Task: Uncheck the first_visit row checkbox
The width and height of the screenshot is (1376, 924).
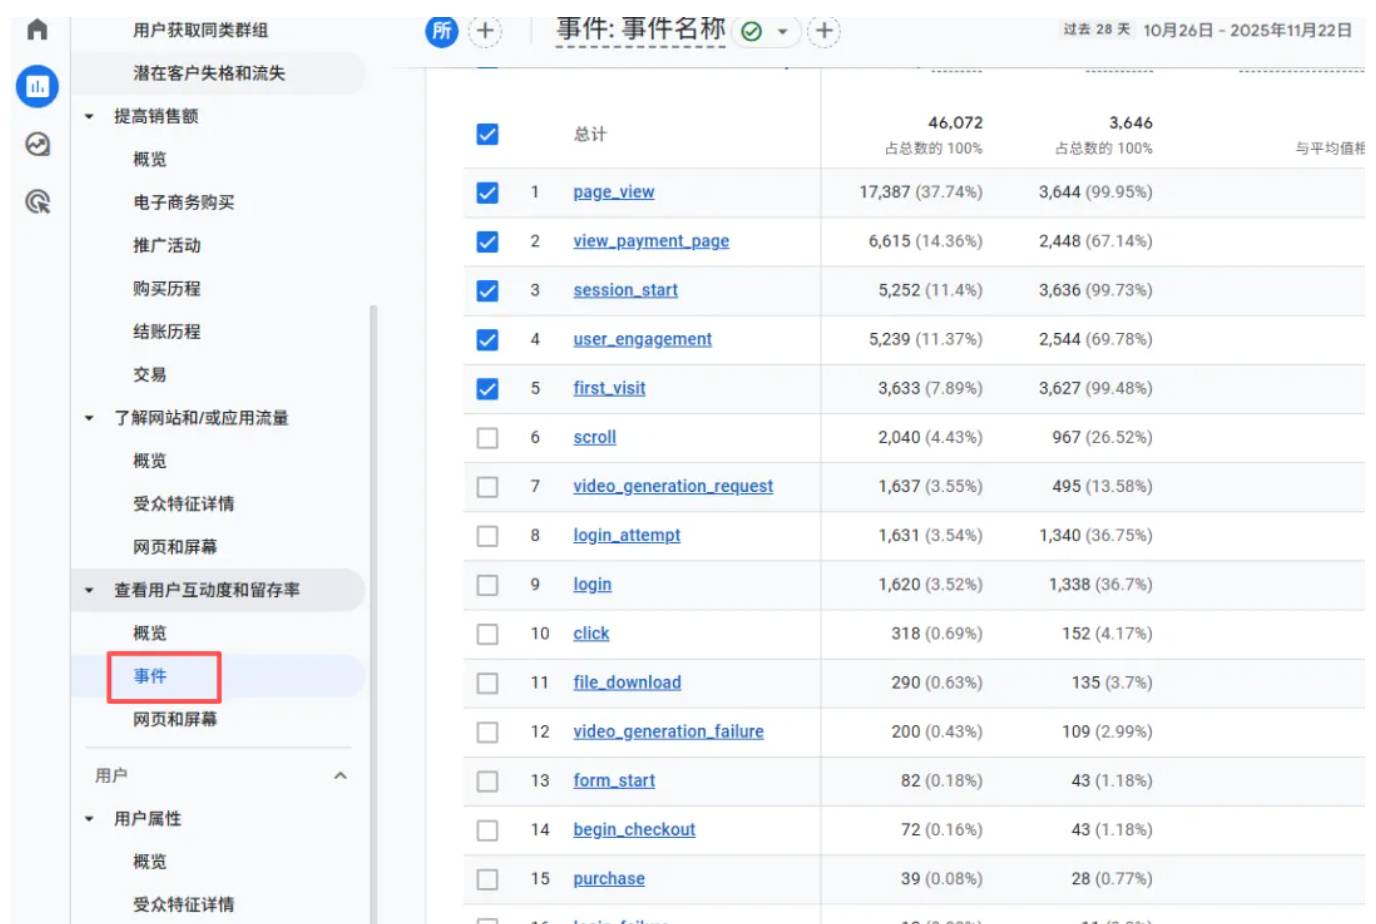Action: [487, 388]
